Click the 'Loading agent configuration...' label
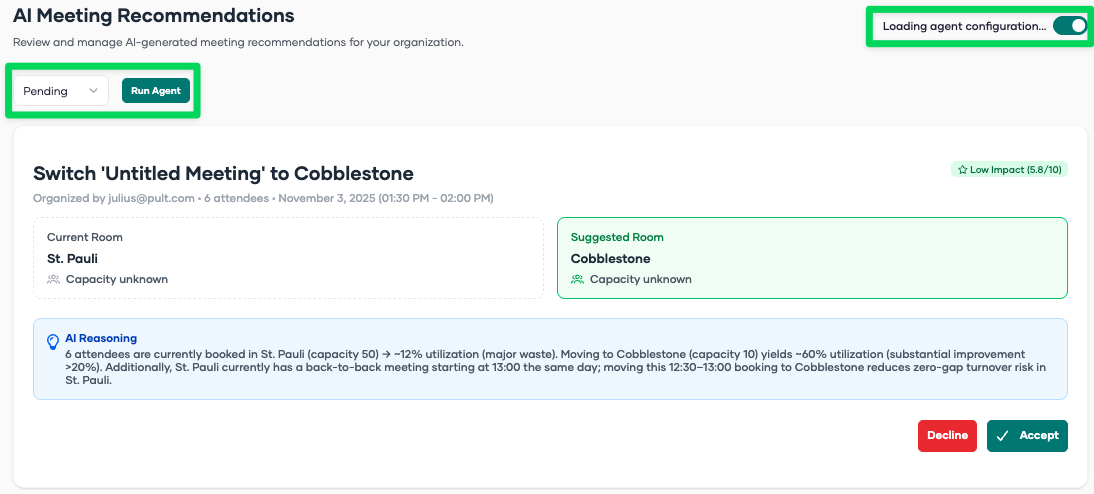The image size is (1094, 494). click(964, 27)
